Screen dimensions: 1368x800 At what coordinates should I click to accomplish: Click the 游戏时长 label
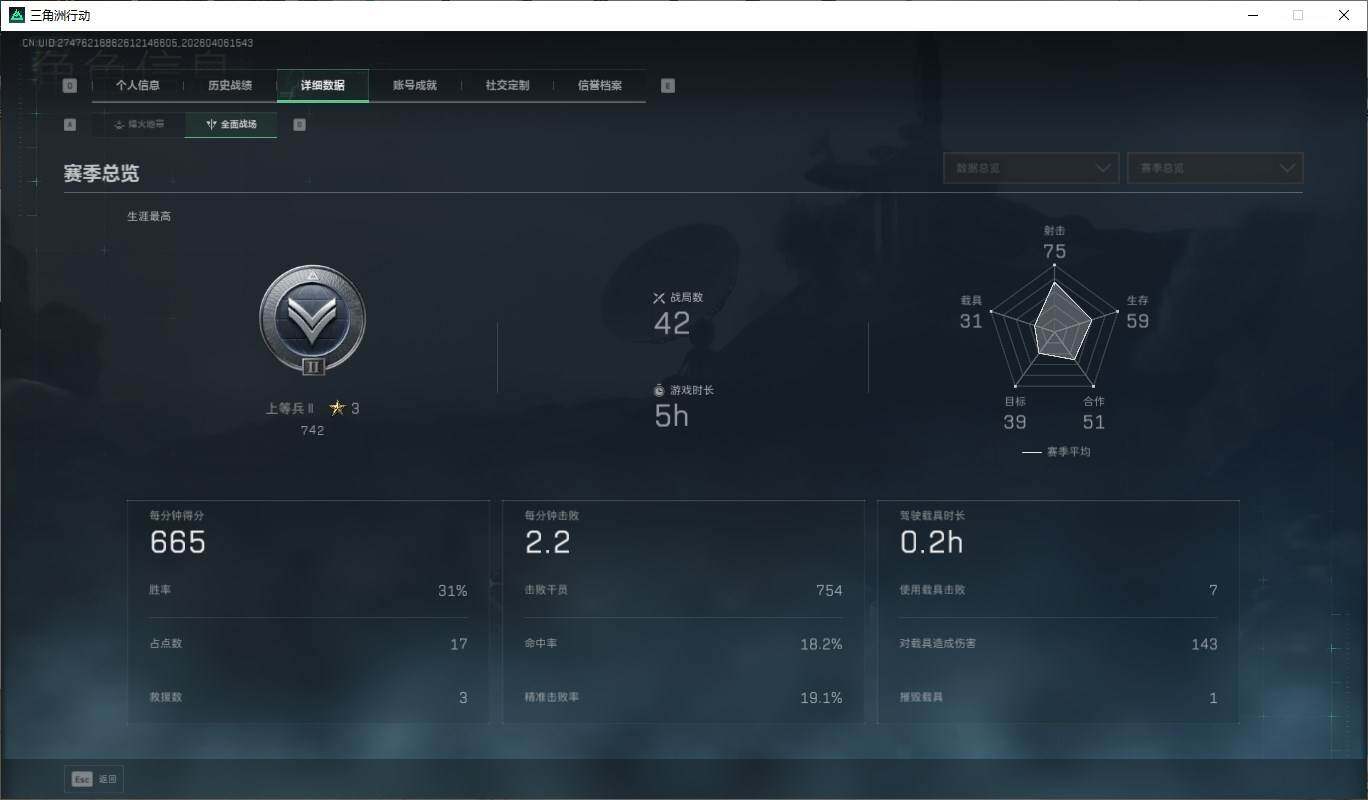pos(692,390)
